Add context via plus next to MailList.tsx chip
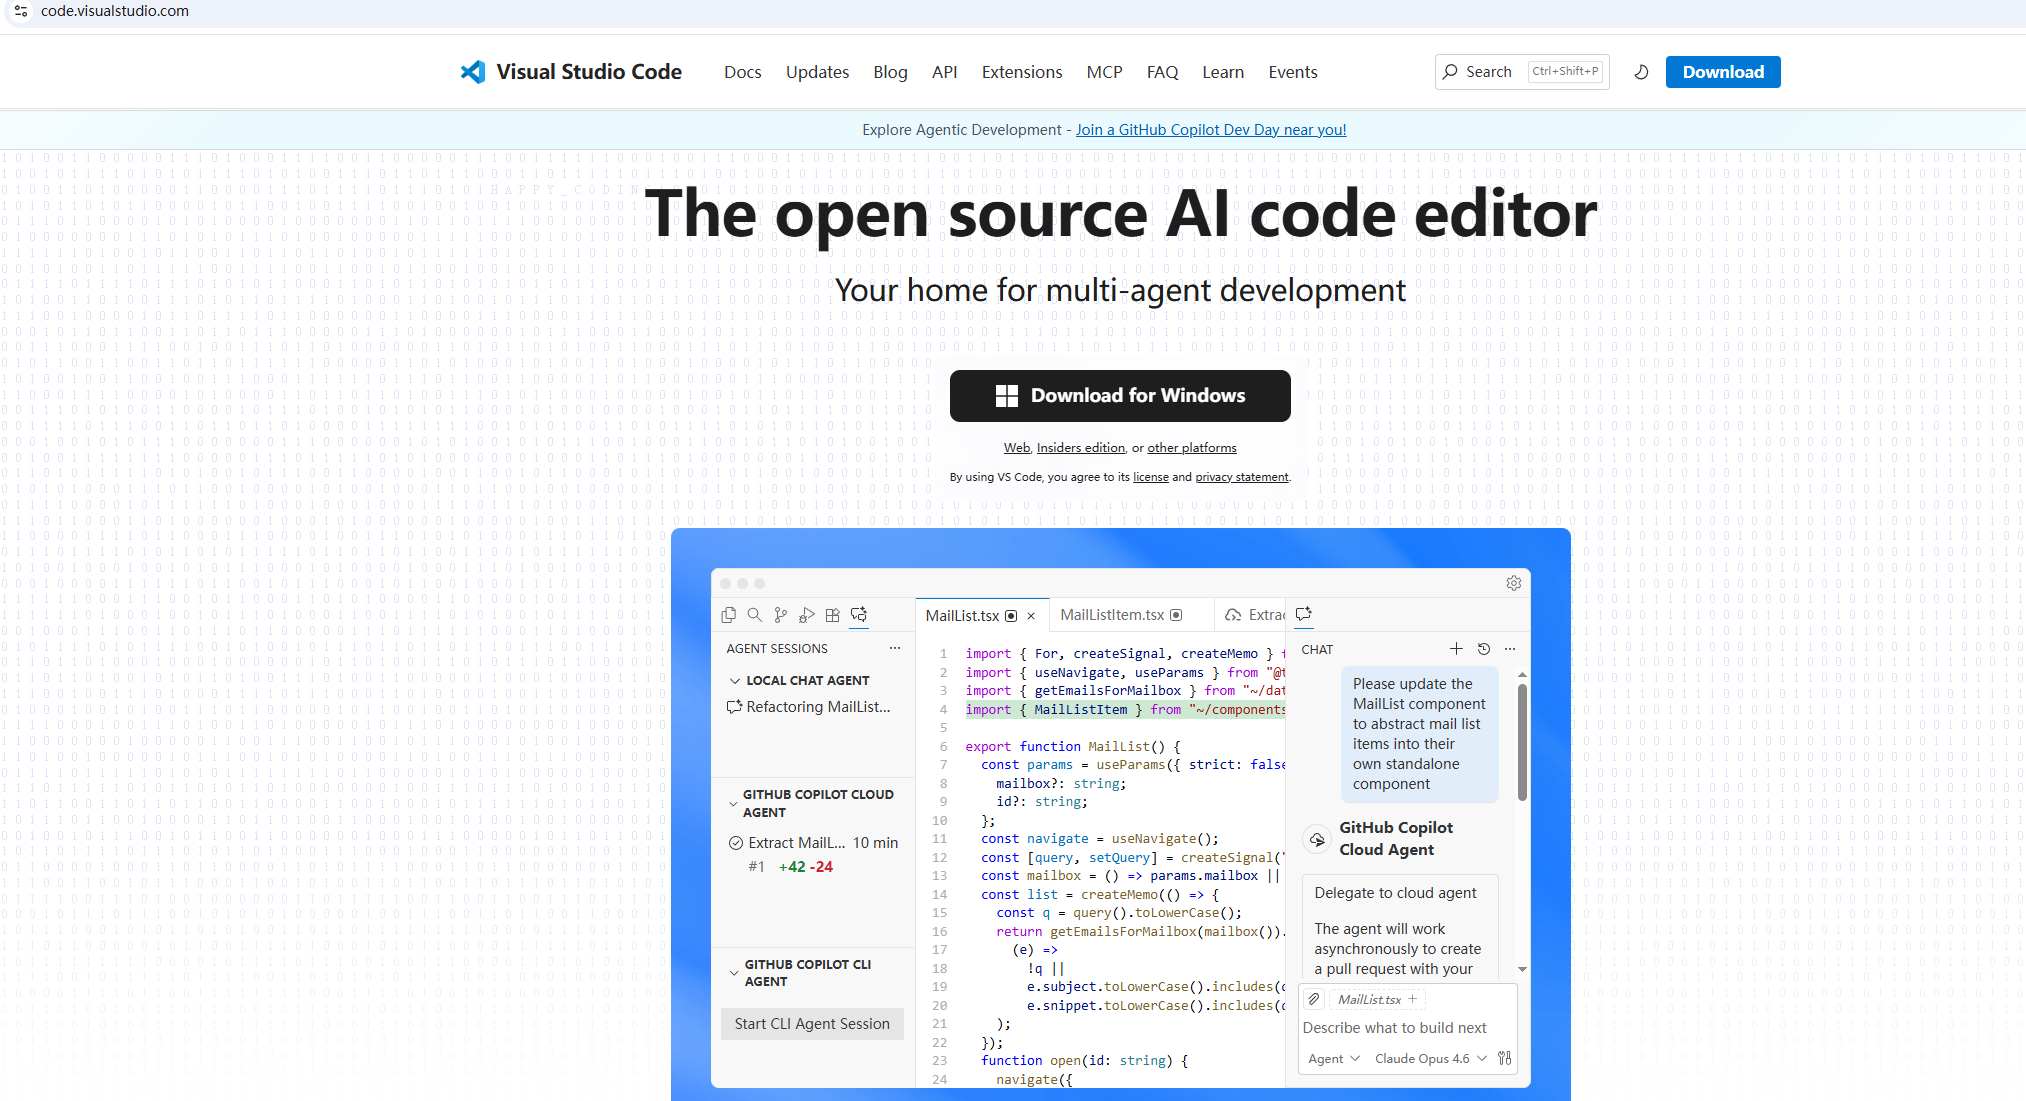The width and height of the screenshot is (2026, 1101). 1413,999
